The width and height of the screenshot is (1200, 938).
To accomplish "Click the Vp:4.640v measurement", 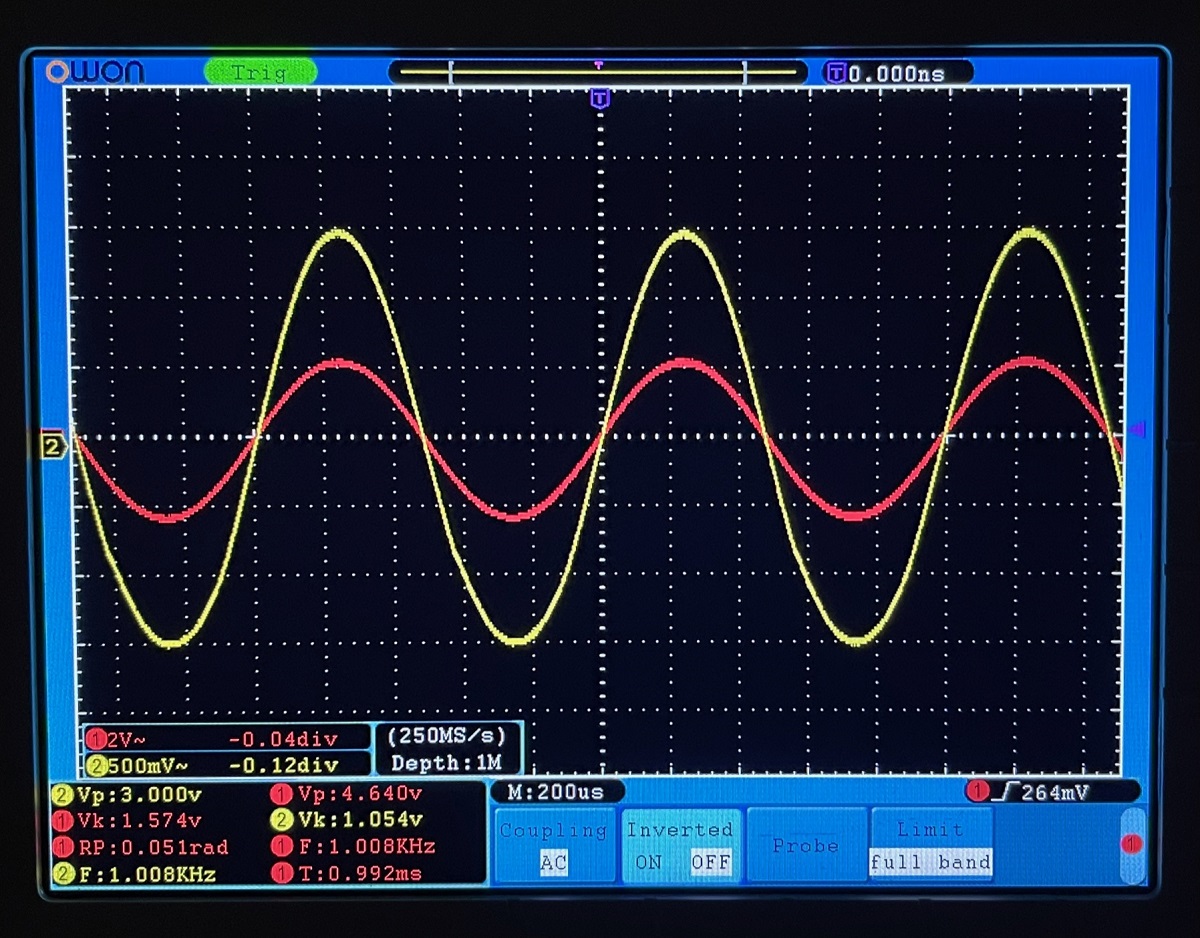I will 347,794.
